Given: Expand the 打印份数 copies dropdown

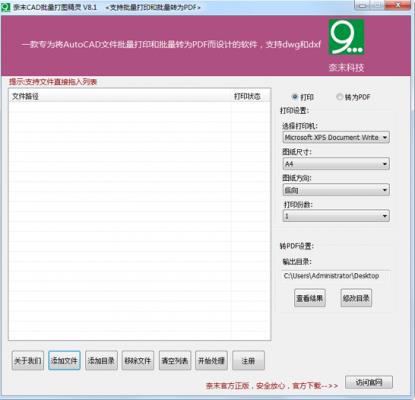Looking at the screenshot, I should [x=336, y=216].
